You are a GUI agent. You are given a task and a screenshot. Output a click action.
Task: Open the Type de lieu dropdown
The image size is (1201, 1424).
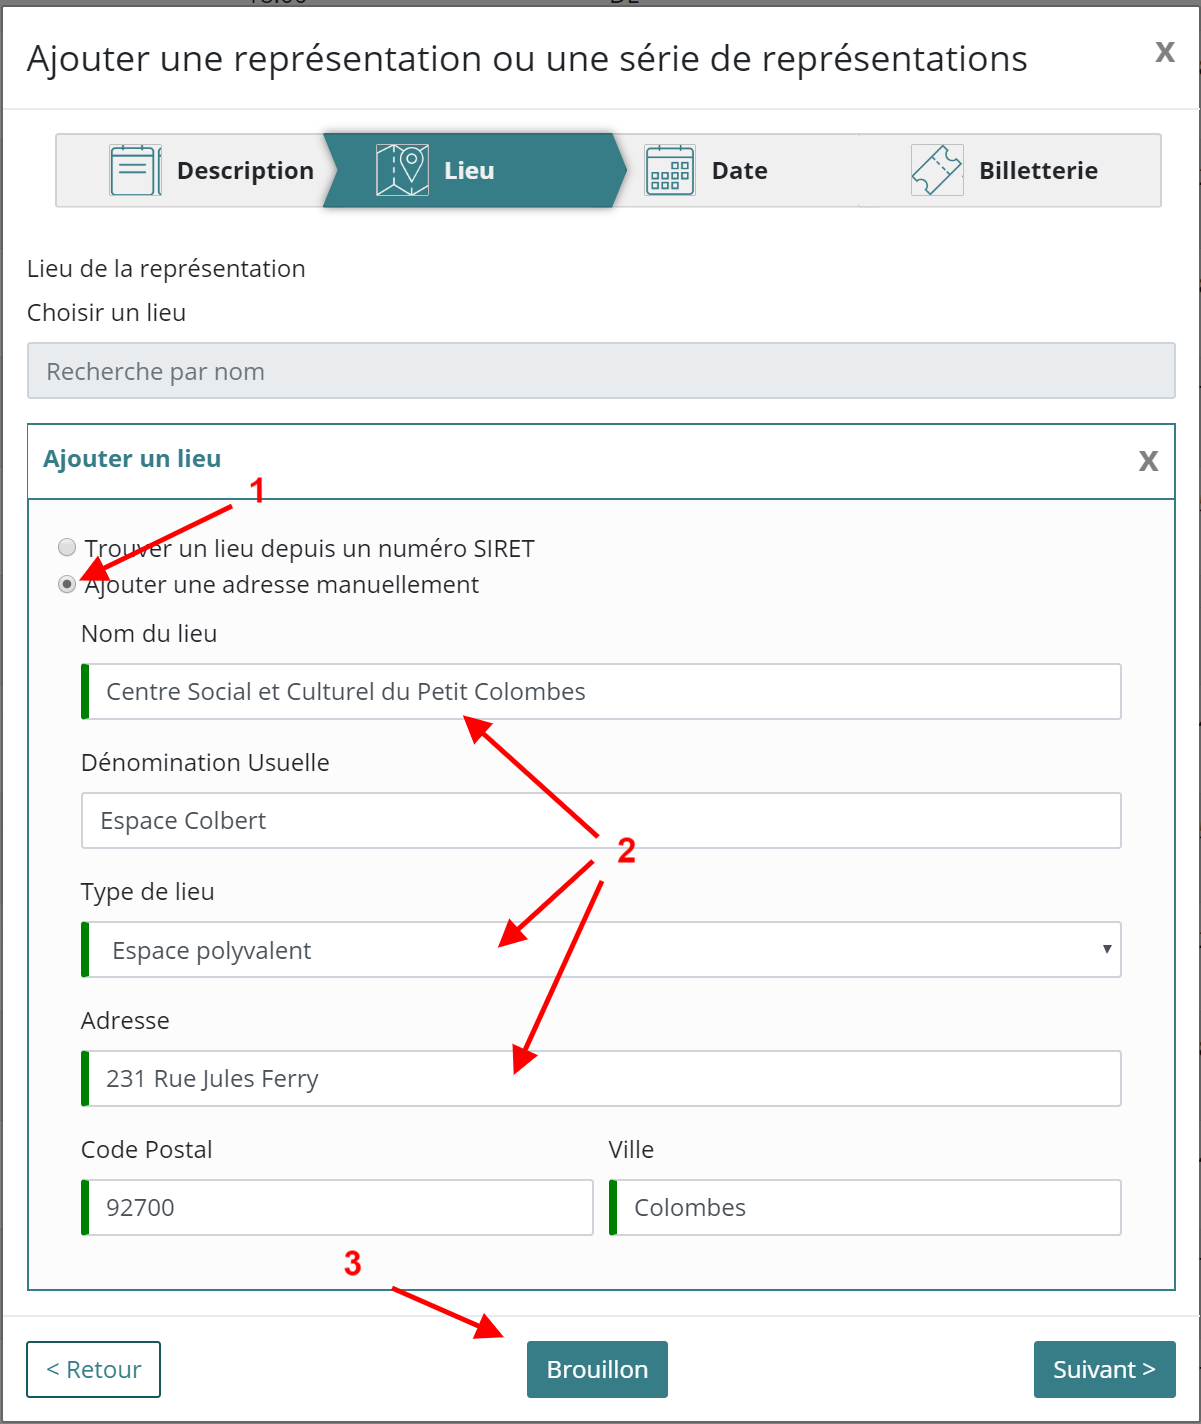click(600, 950)
